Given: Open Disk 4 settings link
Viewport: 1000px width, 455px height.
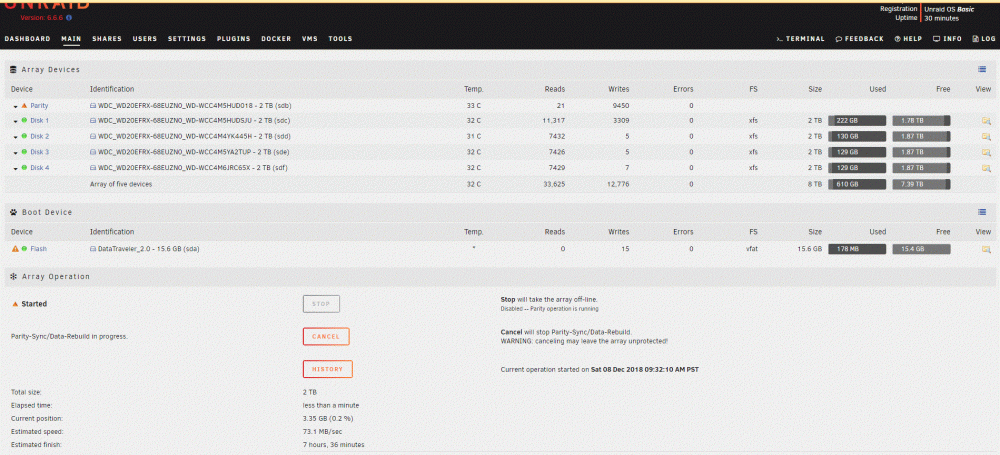Looking at the screenshot, I should click(x=40, y=168).
